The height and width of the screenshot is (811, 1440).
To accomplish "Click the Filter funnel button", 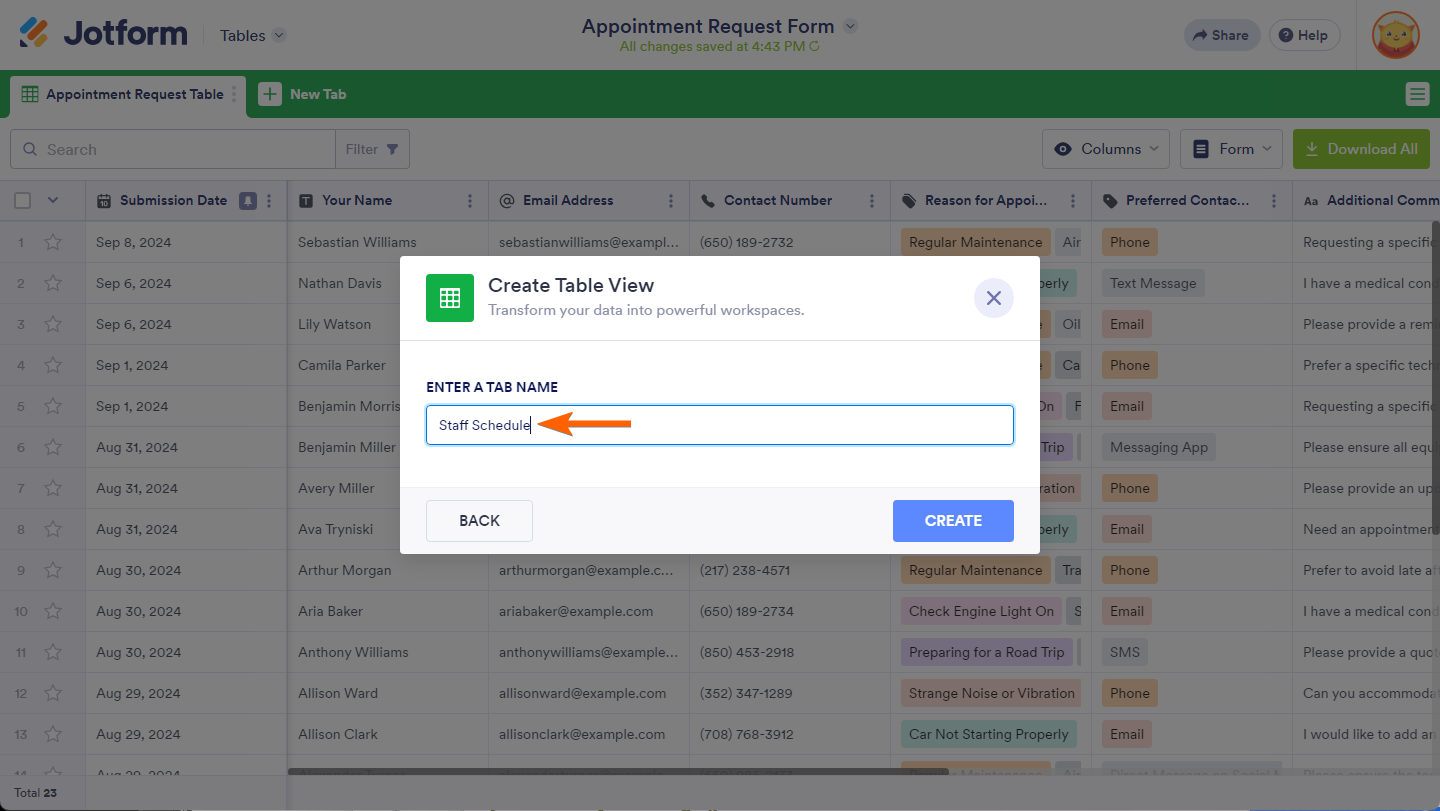I will tap(372, 149).
